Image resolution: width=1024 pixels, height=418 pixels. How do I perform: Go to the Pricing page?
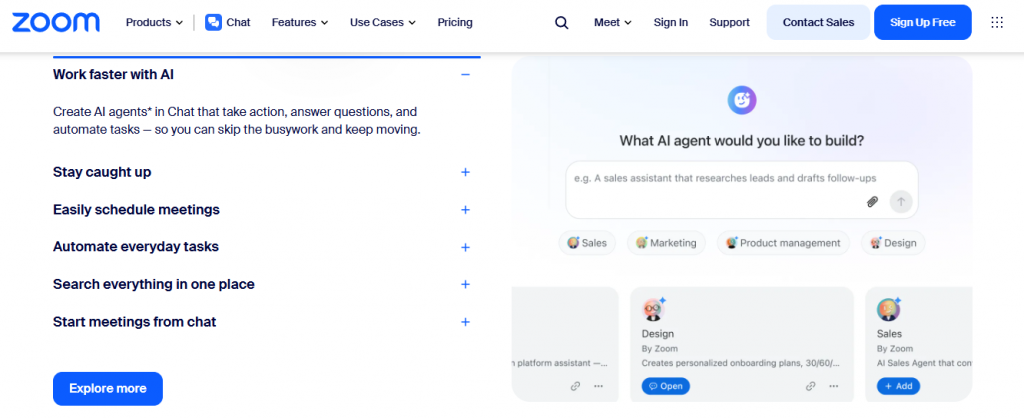click(455, 22)
